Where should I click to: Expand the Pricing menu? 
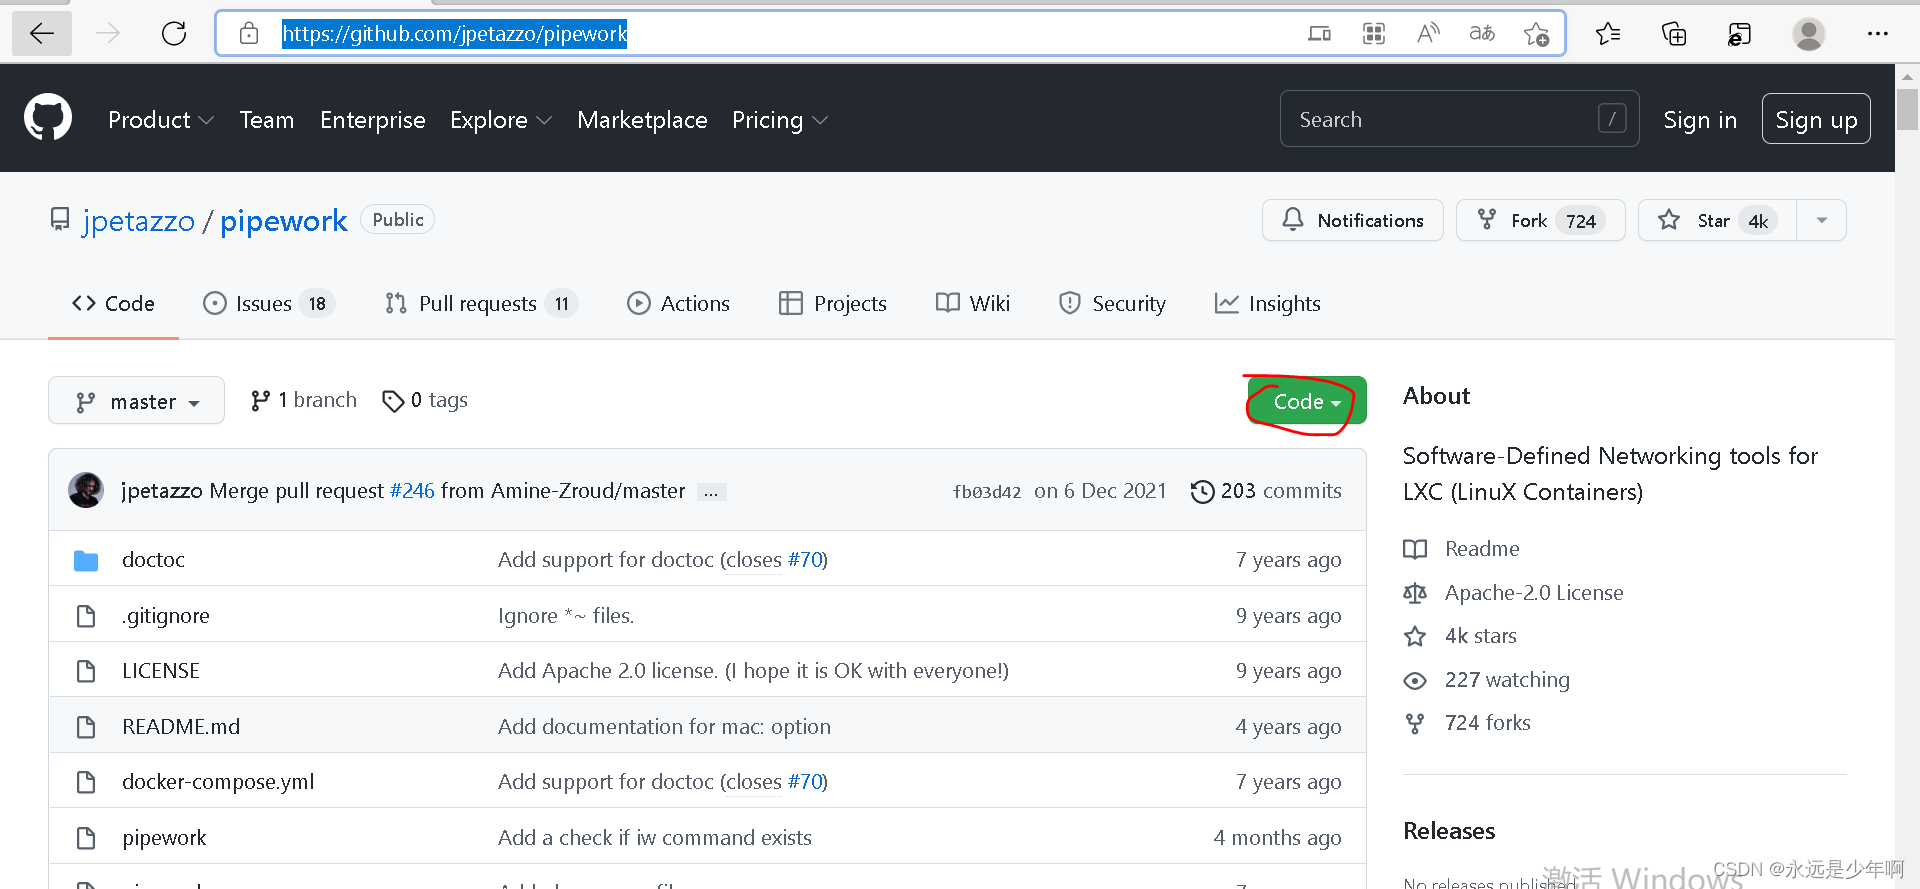(x=780, y=120)
